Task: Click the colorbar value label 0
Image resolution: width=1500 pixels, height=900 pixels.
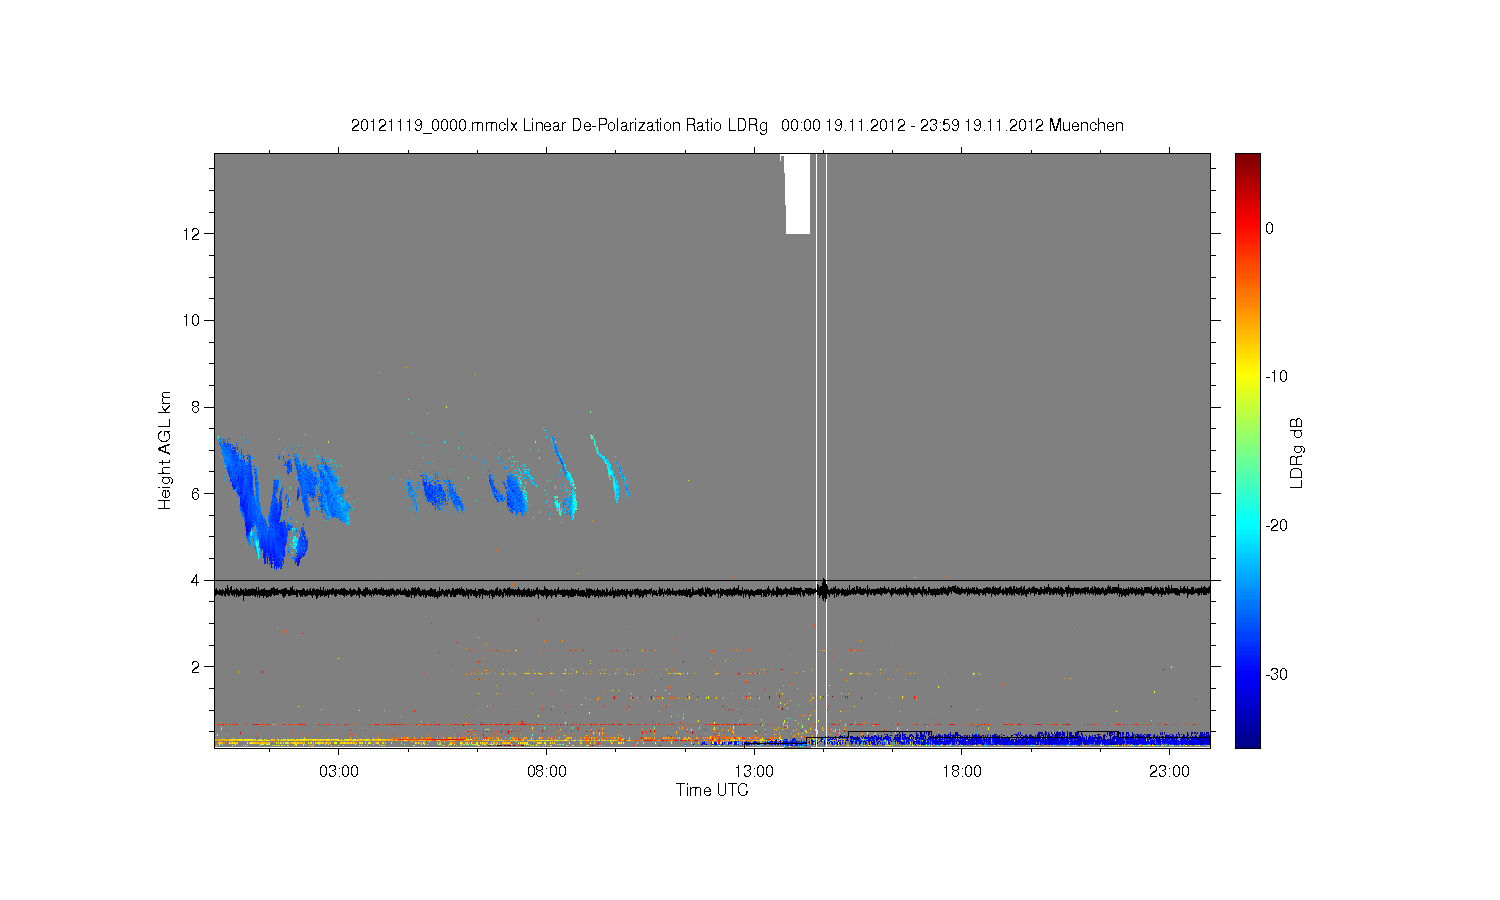Action: (1270, 228)
